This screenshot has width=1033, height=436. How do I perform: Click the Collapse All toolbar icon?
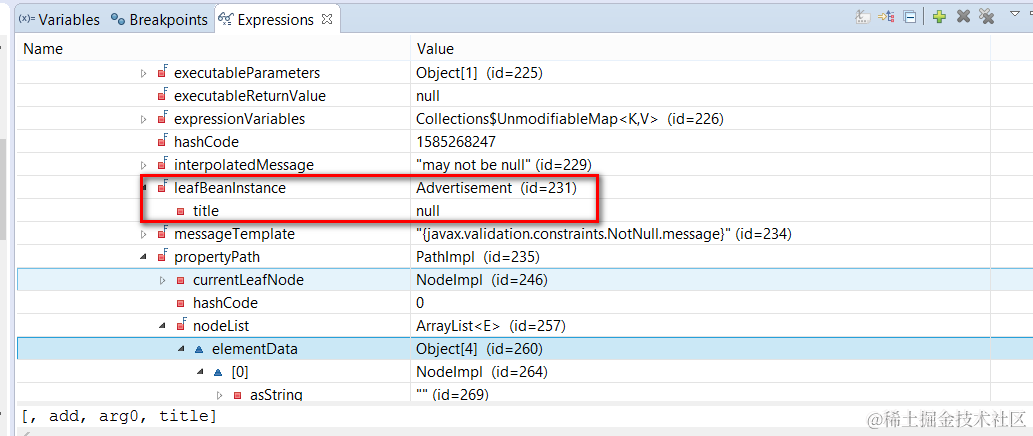click(909, 17)
